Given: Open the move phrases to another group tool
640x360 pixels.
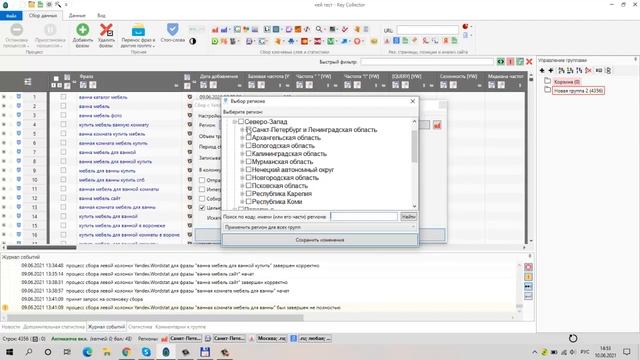Looking at the screenshot, I should point(138,31).
